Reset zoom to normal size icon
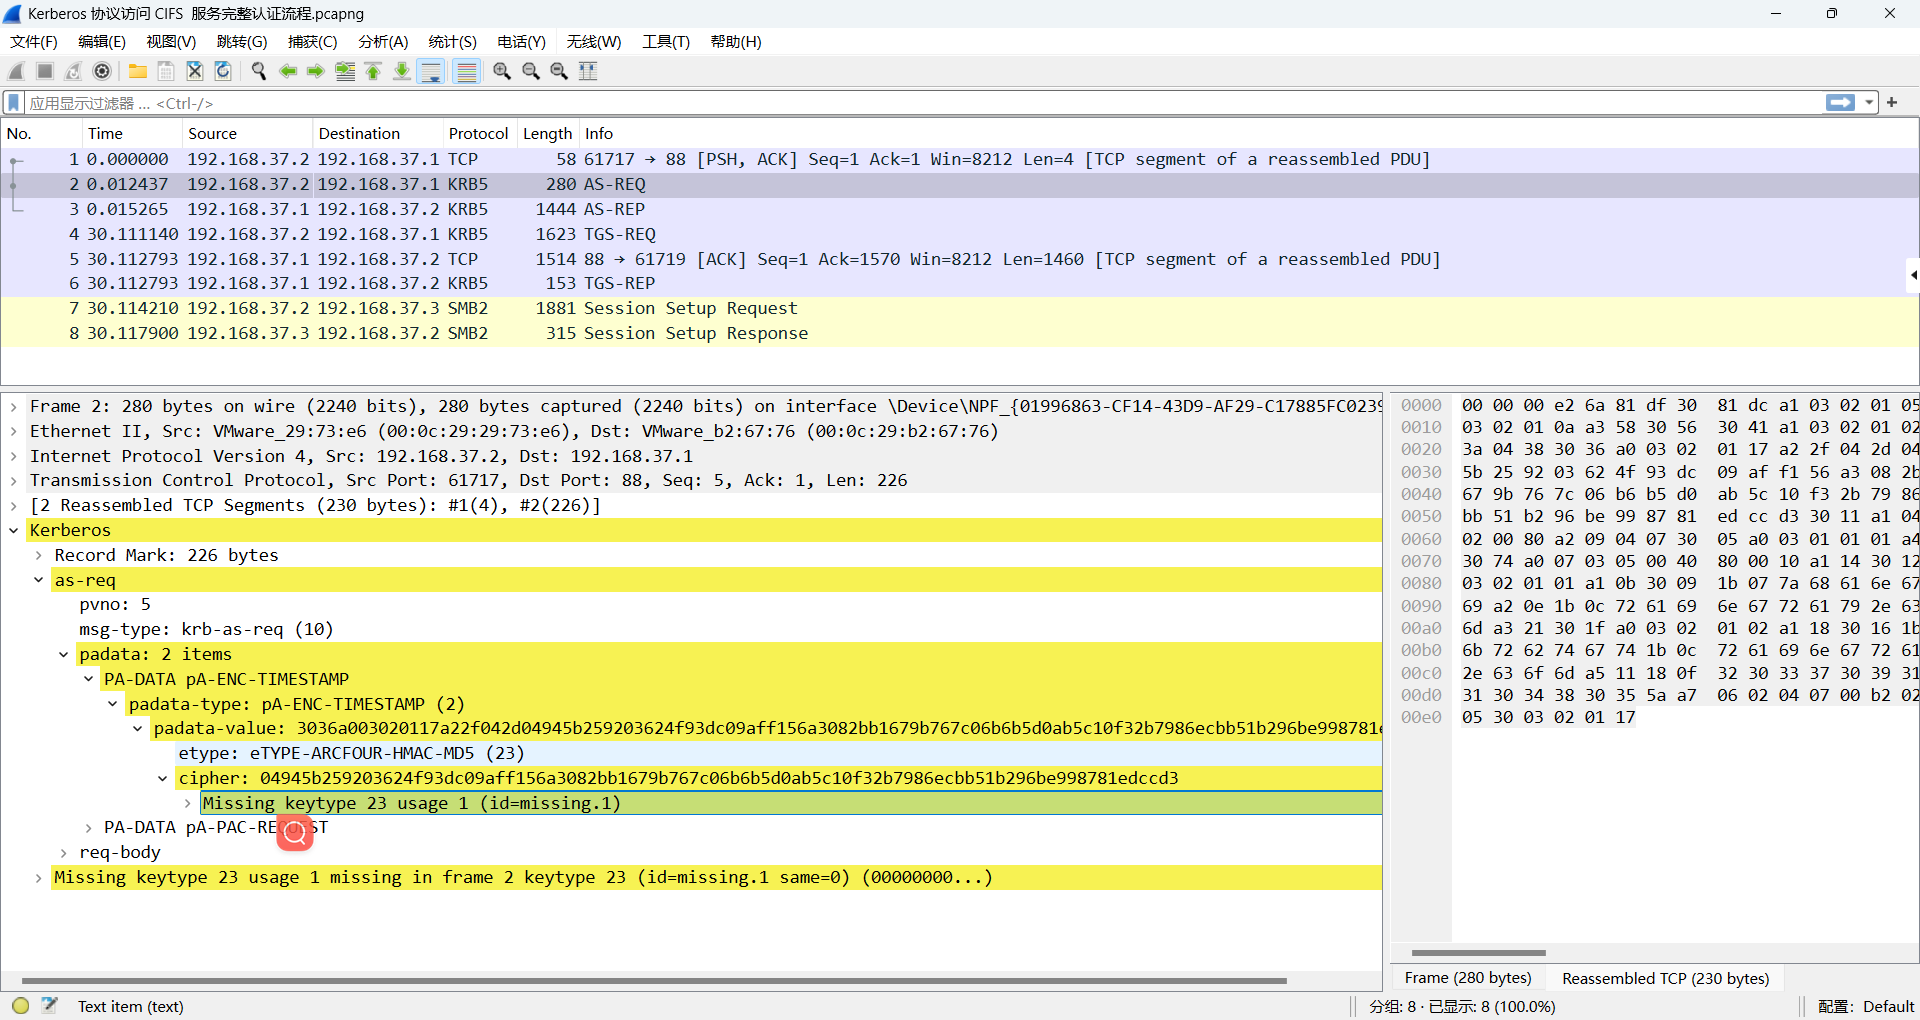The height and width of the screenshot is (1020, 1920). coord(559,71)
